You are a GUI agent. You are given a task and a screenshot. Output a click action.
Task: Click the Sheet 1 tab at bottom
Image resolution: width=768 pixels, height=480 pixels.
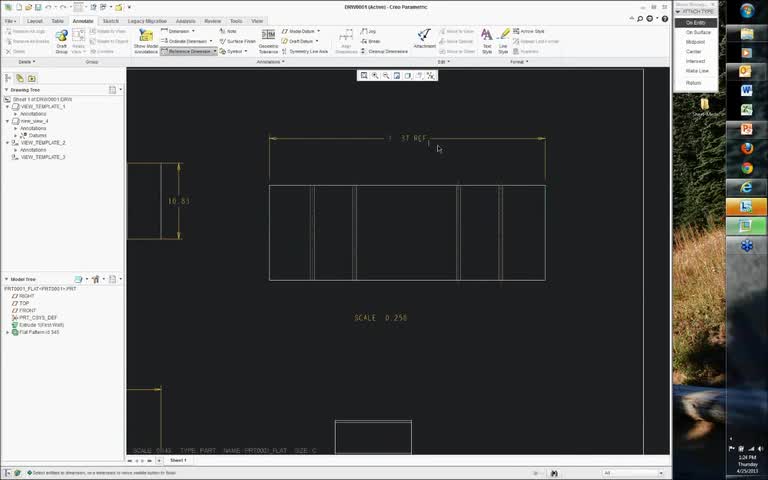(178, 460)
